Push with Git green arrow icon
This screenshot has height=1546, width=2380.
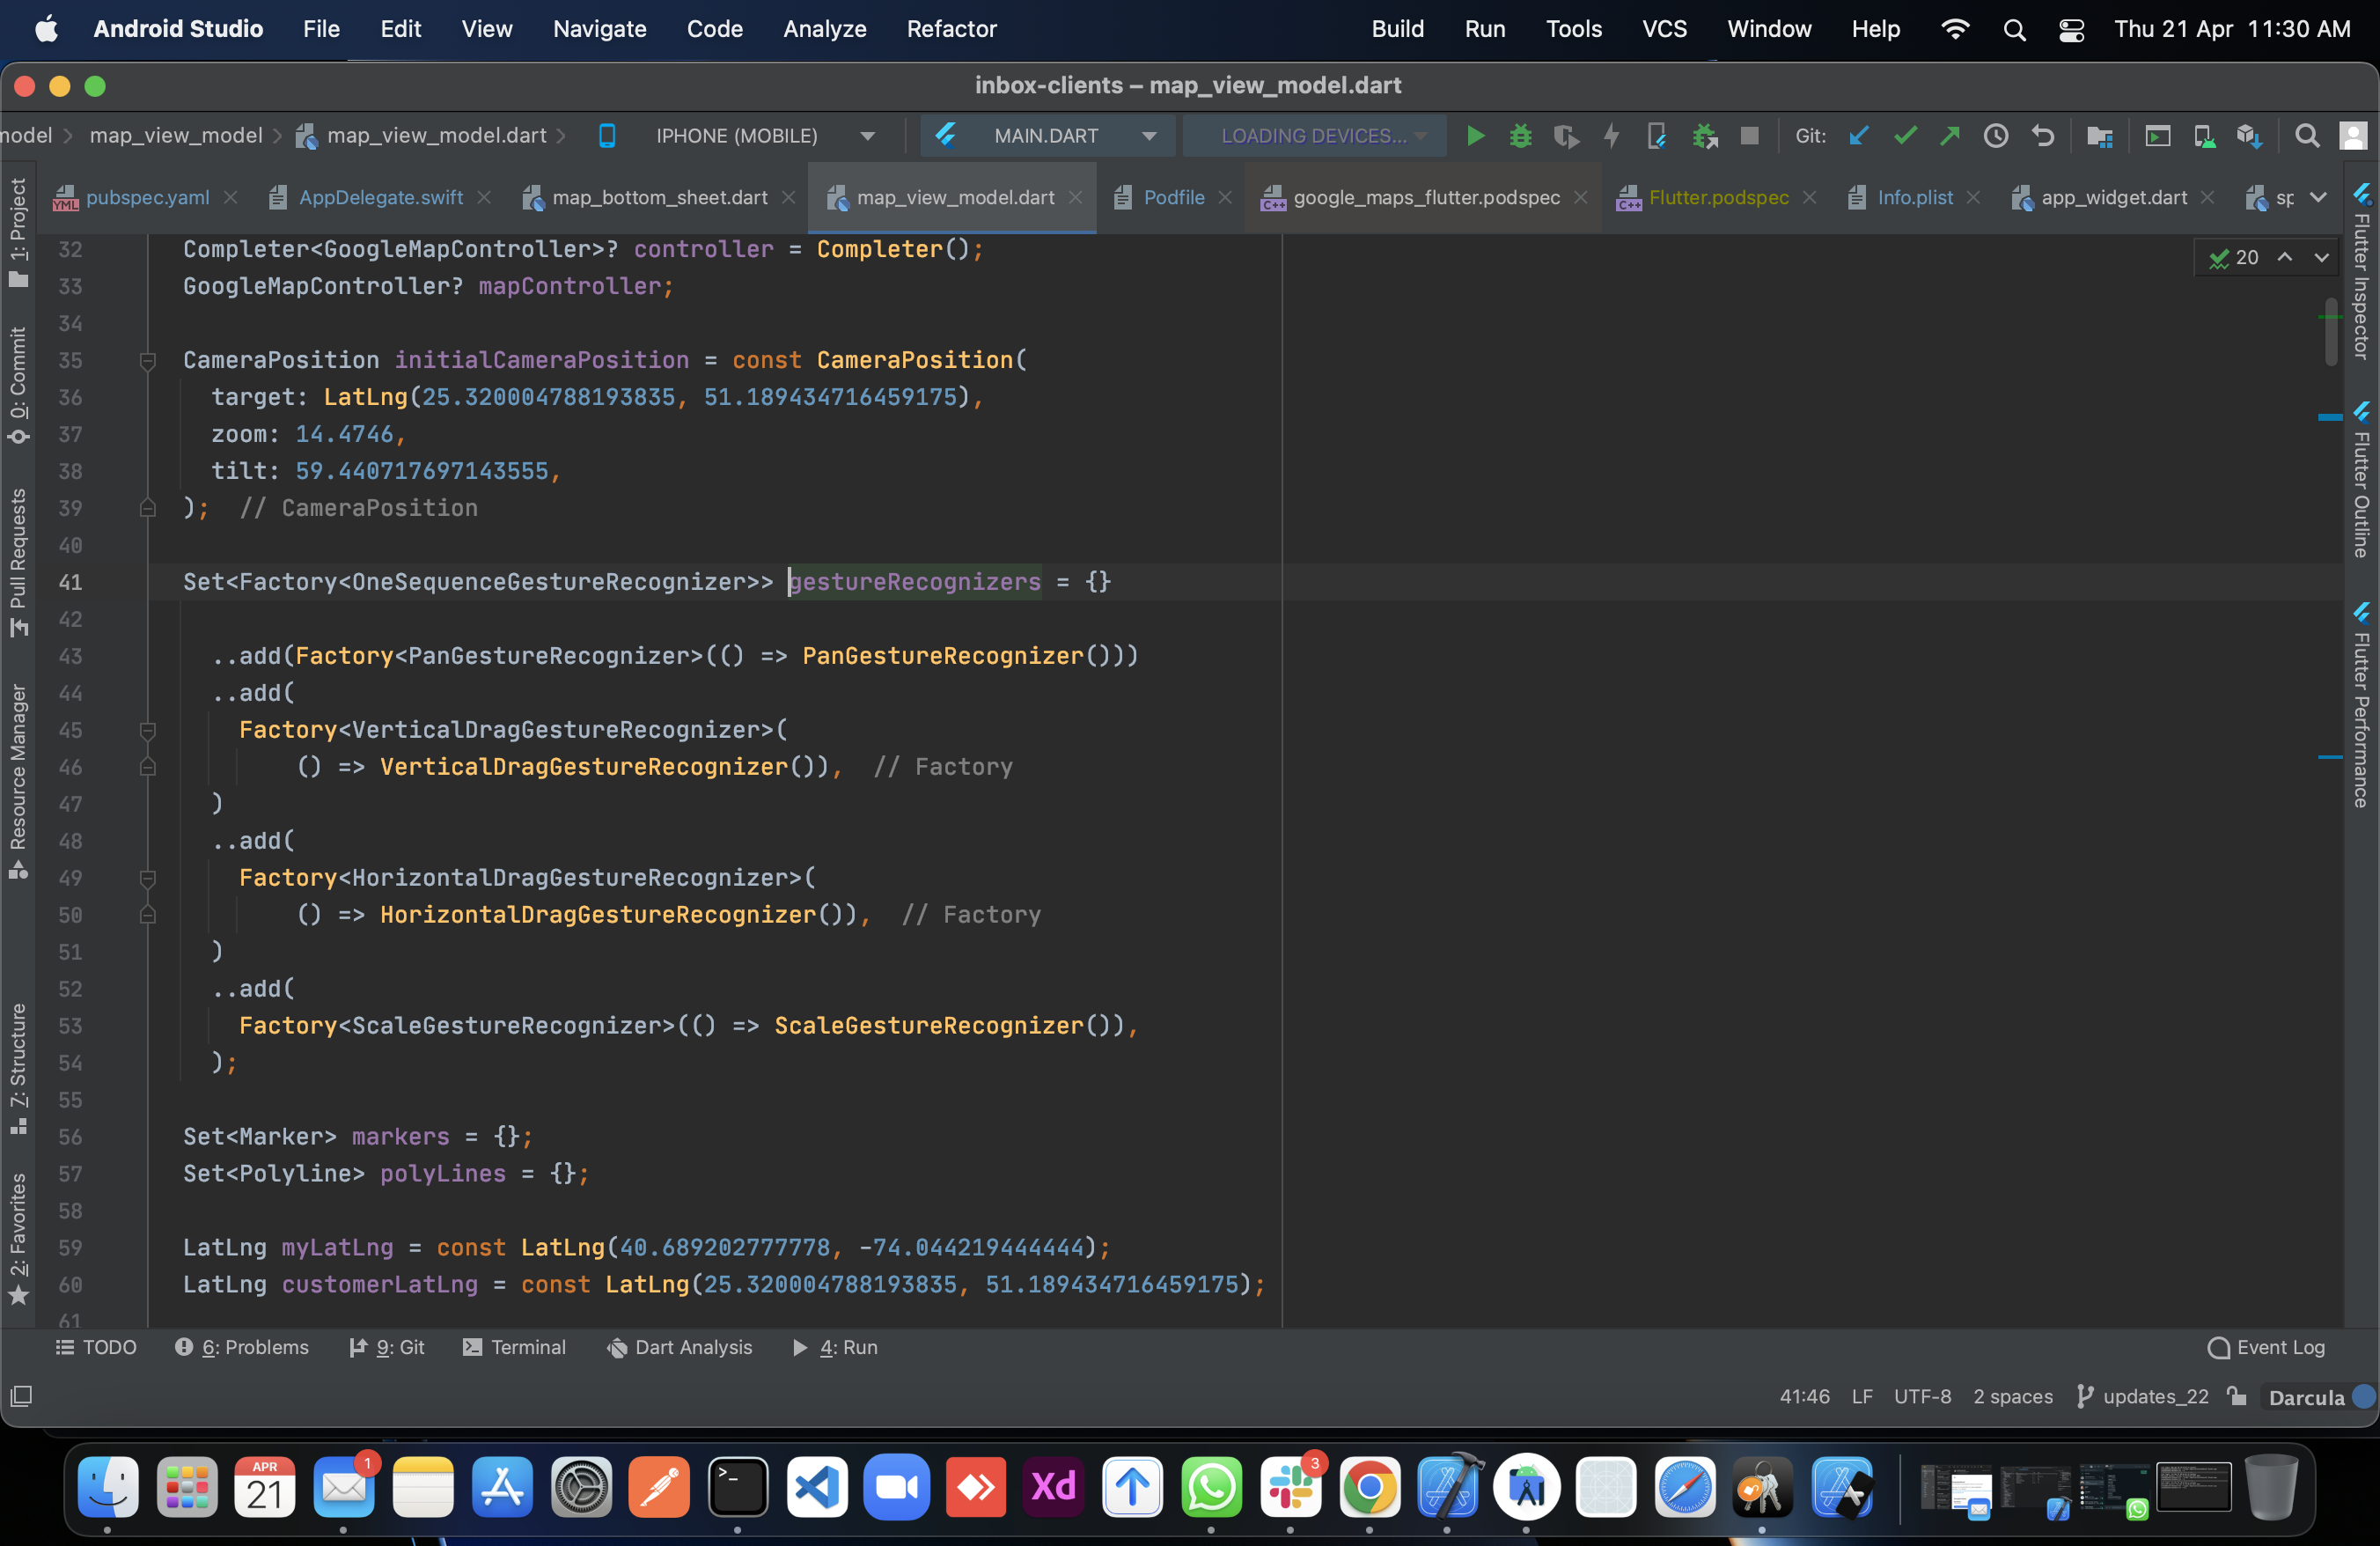(1949, 136)
